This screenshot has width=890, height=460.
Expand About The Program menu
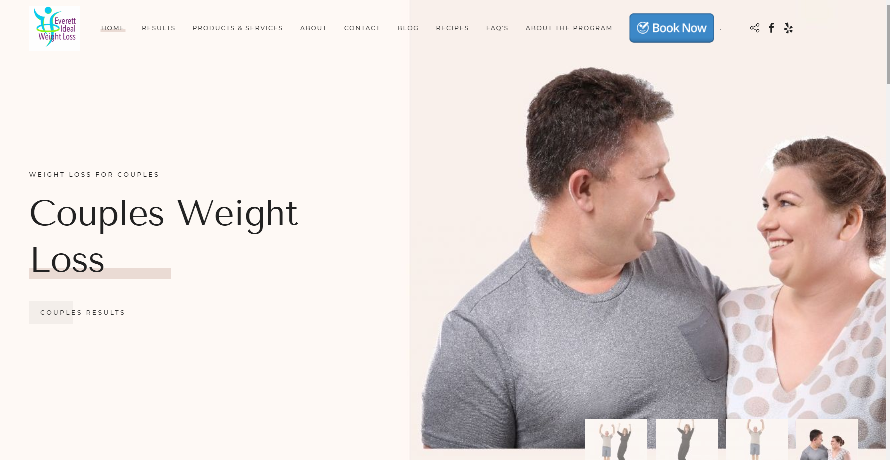pos(569,28)
